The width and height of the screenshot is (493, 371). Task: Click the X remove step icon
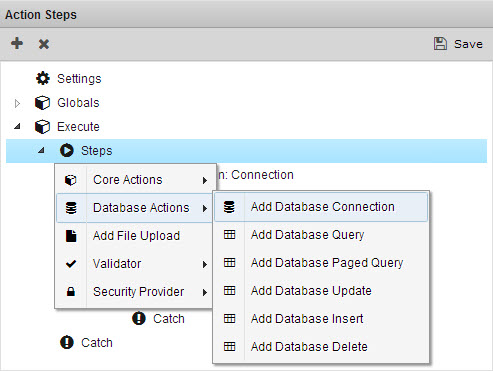tap(44, 44)
